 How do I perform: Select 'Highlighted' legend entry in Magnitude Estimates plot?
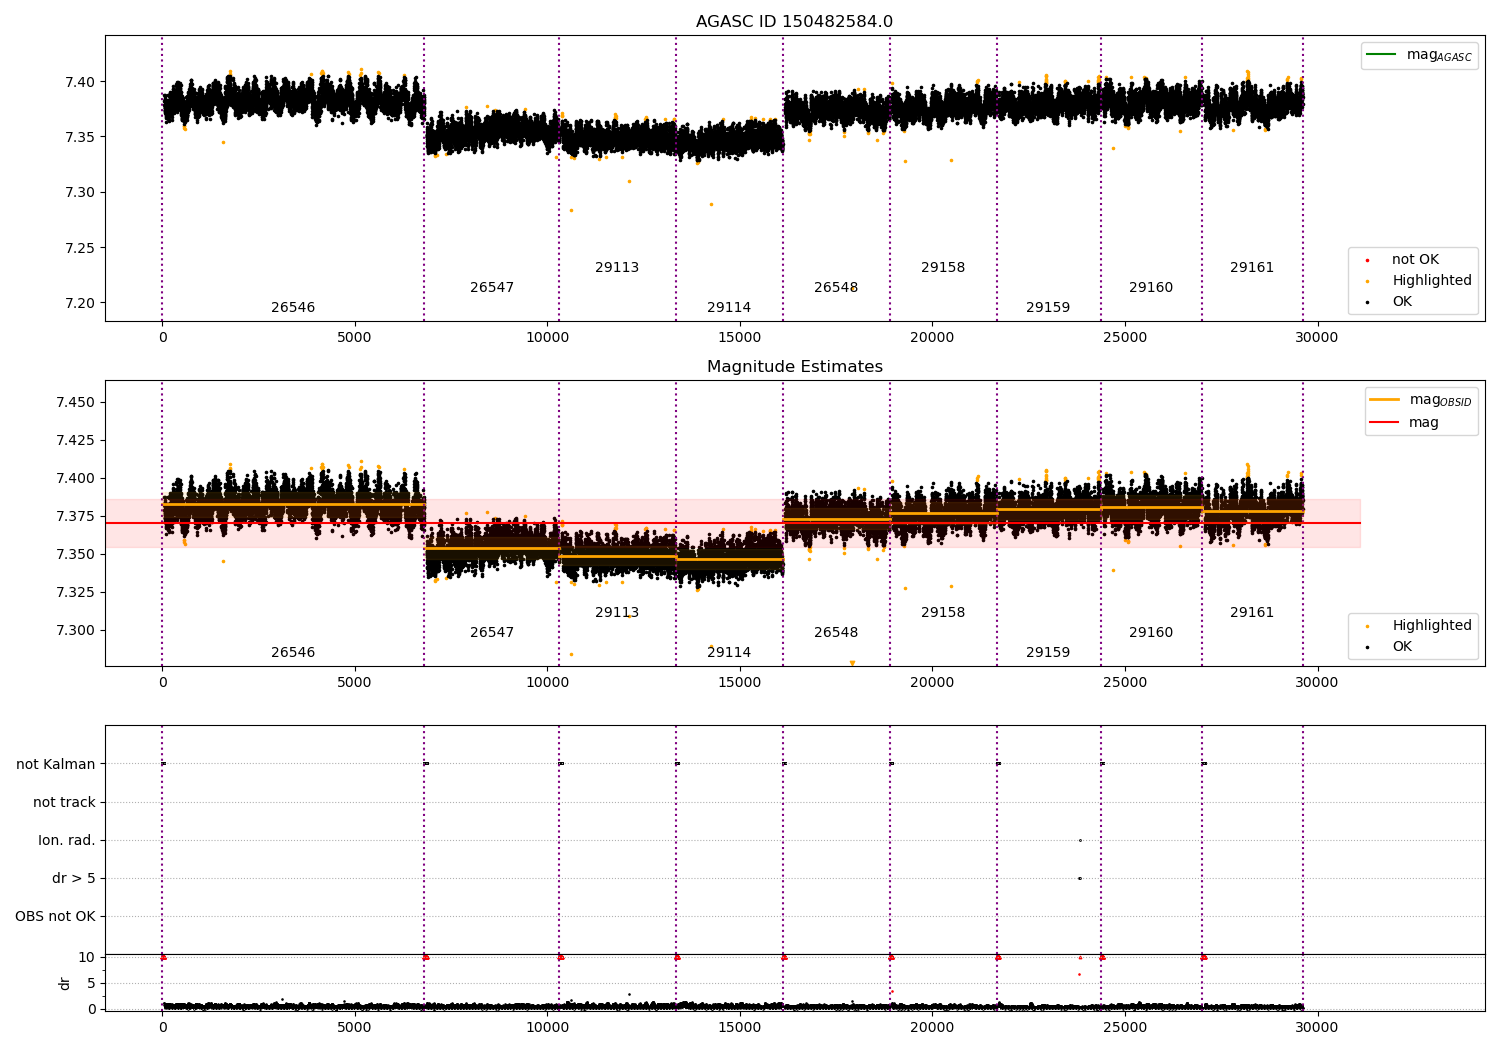pos(1420,626)
